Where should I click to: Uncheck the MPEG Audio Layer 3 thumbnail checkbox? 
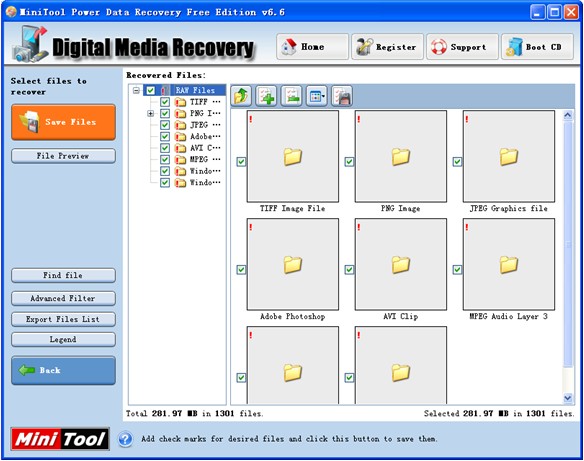click(457, 270)
